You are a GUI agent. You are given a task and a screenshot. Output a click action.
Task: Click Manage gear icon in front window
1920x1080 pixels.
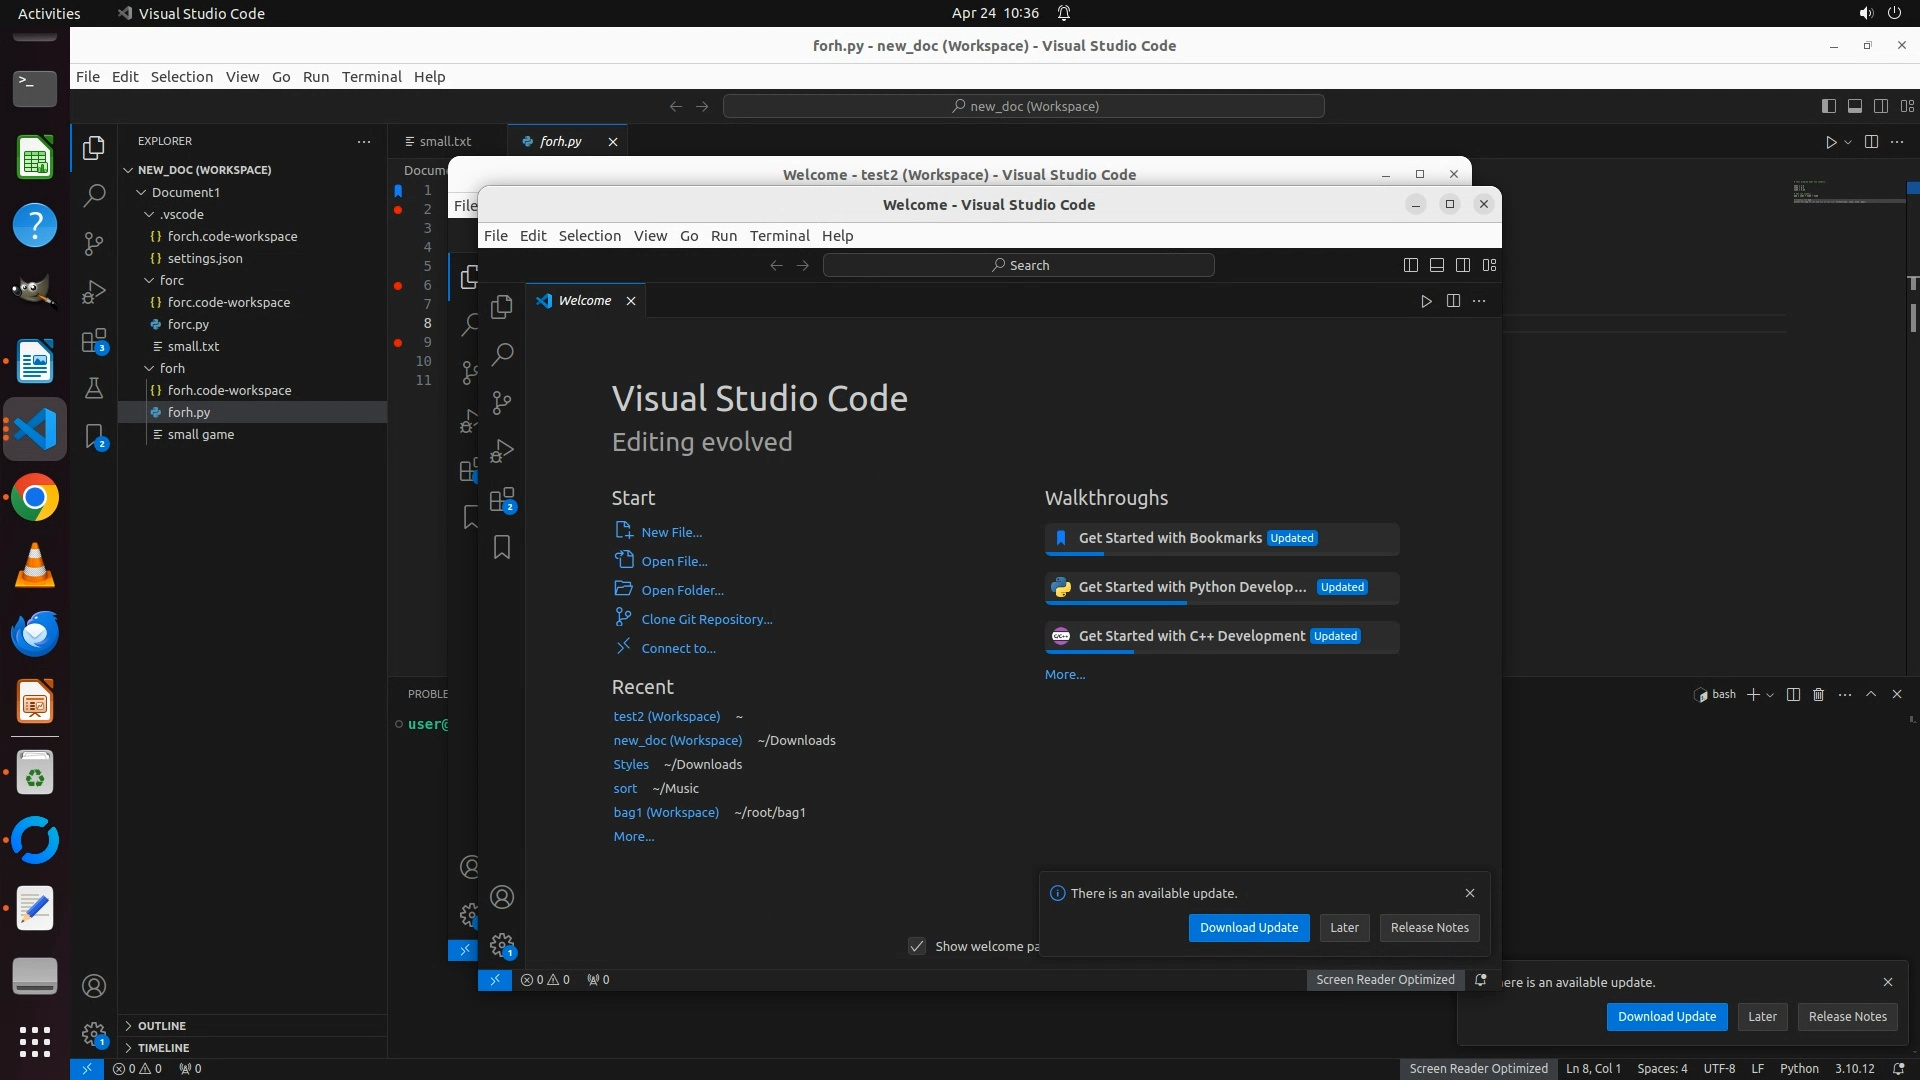(502, 945)
